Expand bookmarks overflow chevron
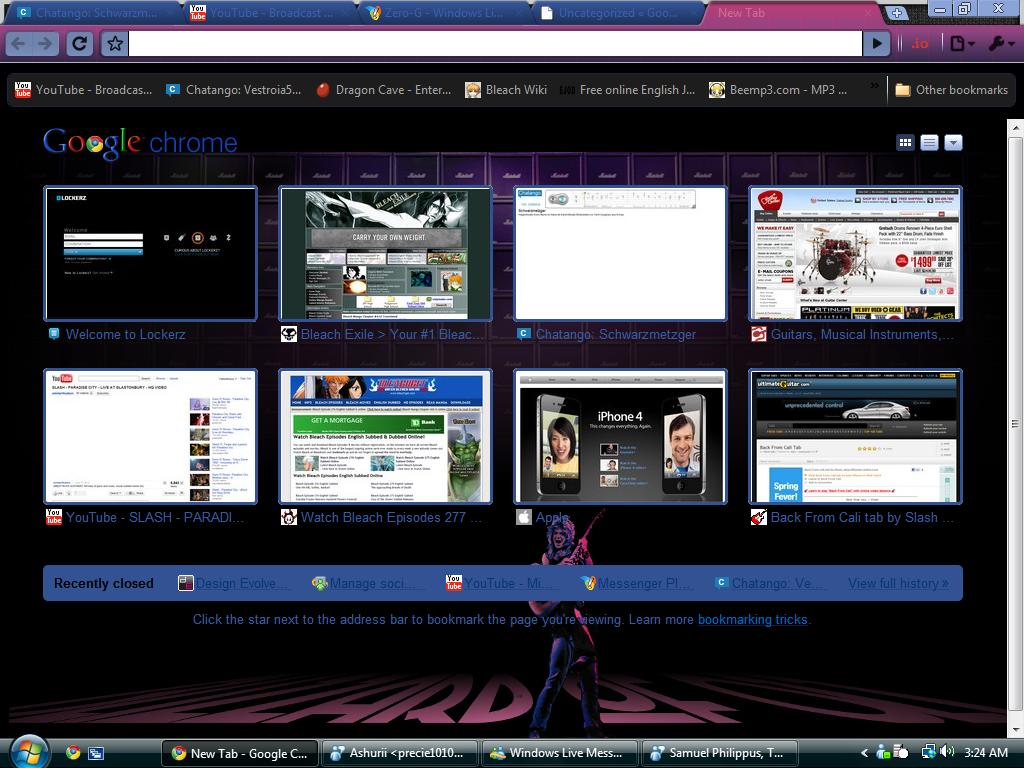 point(874,86)
